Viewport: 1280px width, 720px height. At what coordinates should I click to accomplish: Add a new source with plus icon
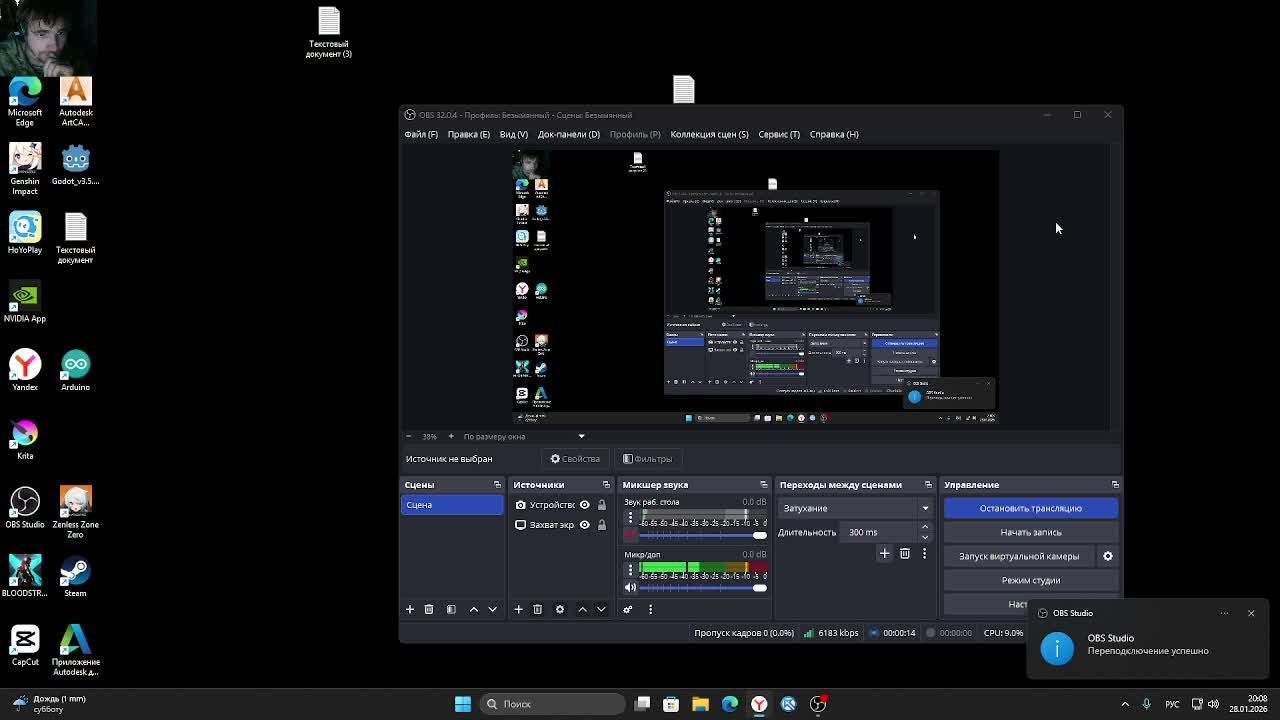click(518, 609)
